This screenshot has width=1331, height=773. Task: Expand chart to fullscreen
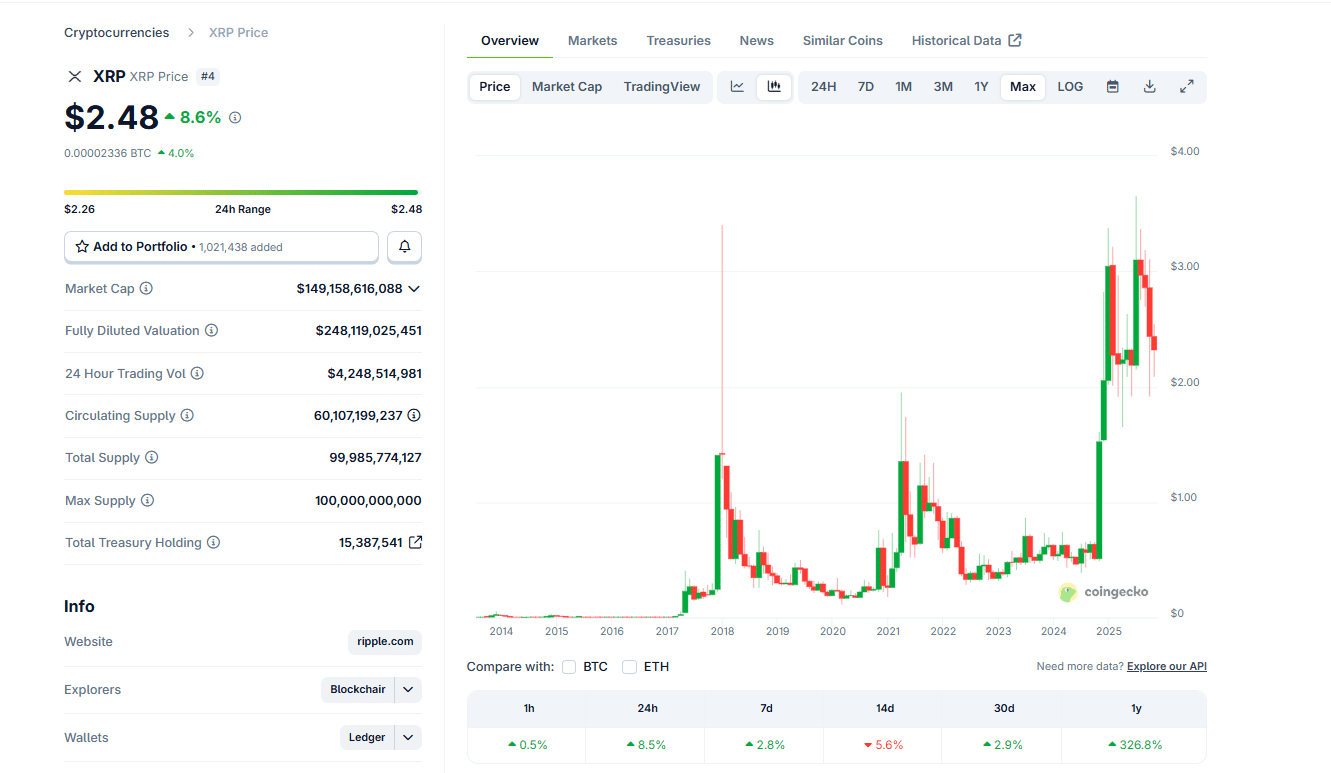tap(1187, 87)
